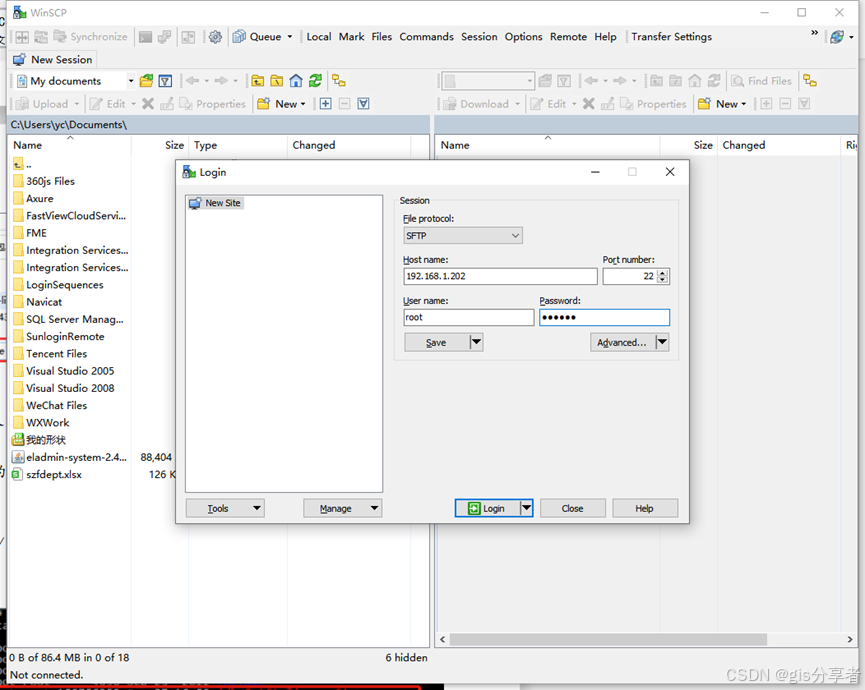Open the Help menu
This screenshot has height=690, width=865.
605,37
